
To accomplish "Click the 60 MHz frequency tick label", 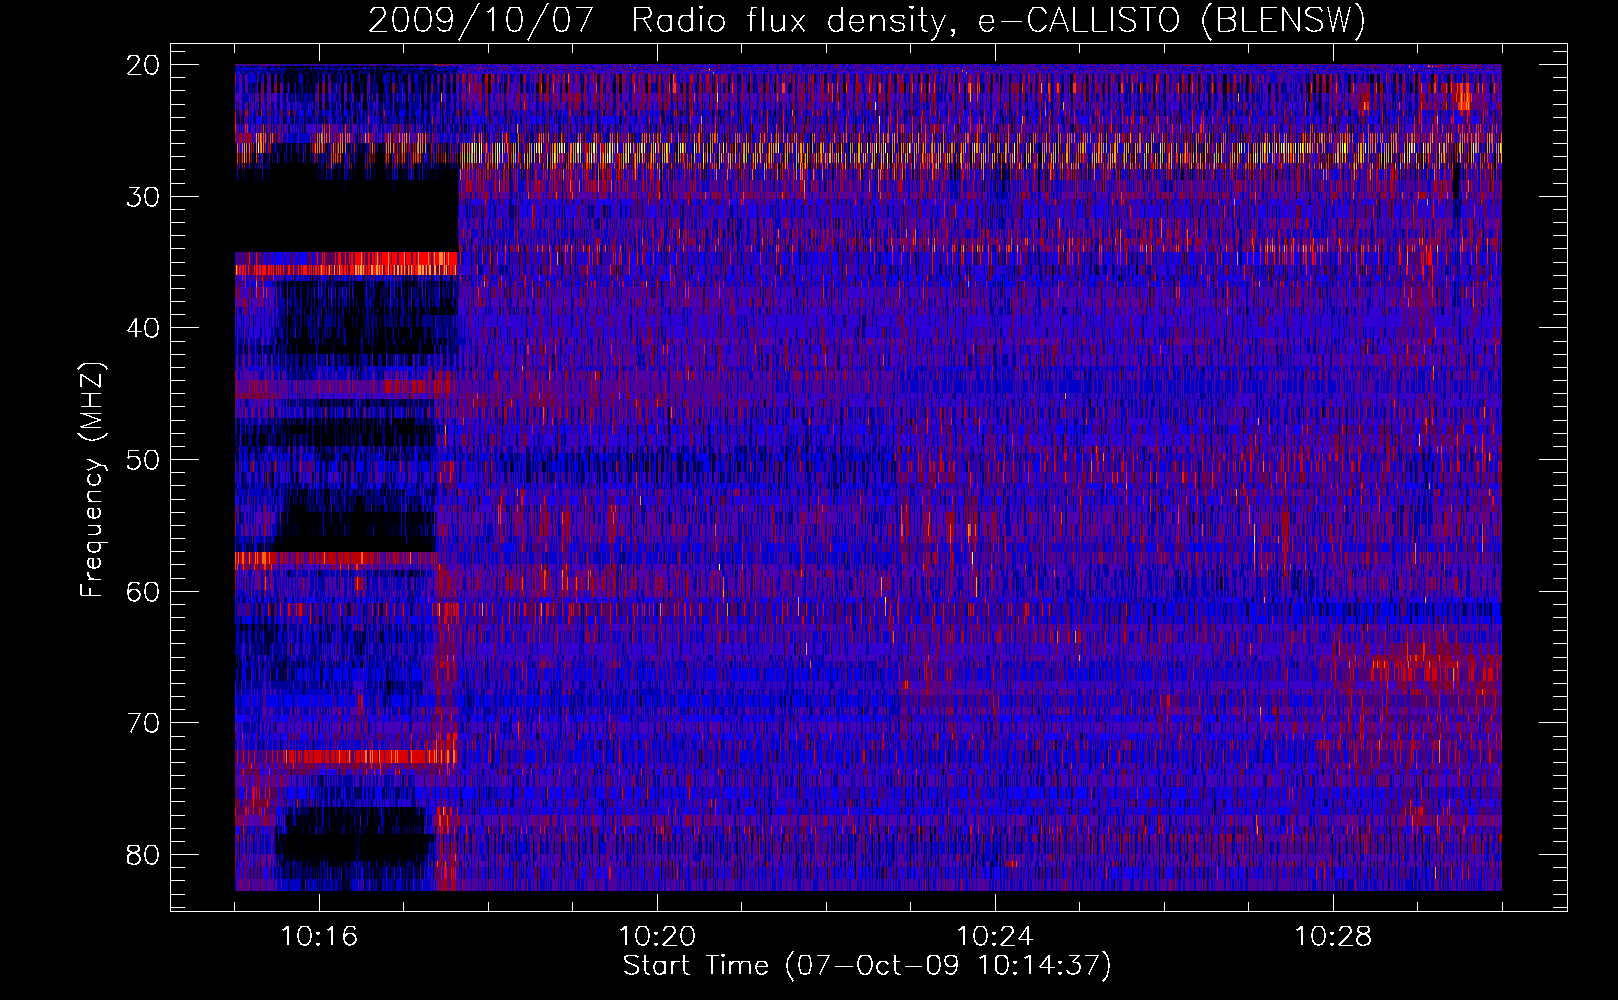I will (x=144, y=591).
